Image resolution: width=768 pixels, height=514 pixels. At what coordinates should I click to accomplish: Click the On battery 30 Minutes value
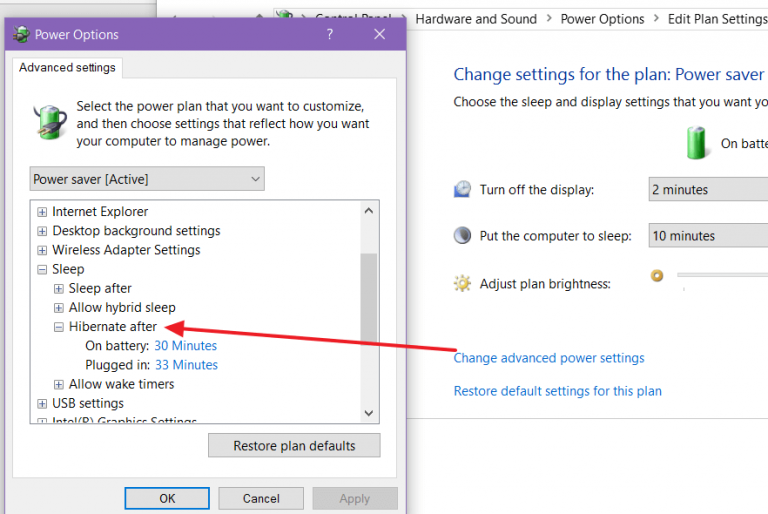185,346
